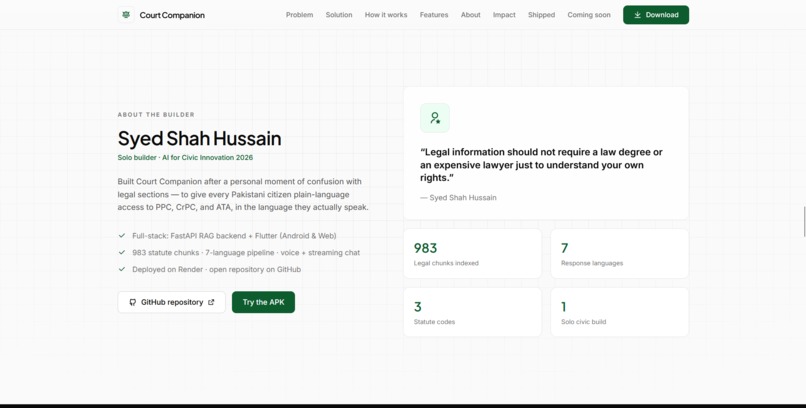806x408 pixels.
Task: Click checkmark icon beside Deployed on Render
Action: 122,269
